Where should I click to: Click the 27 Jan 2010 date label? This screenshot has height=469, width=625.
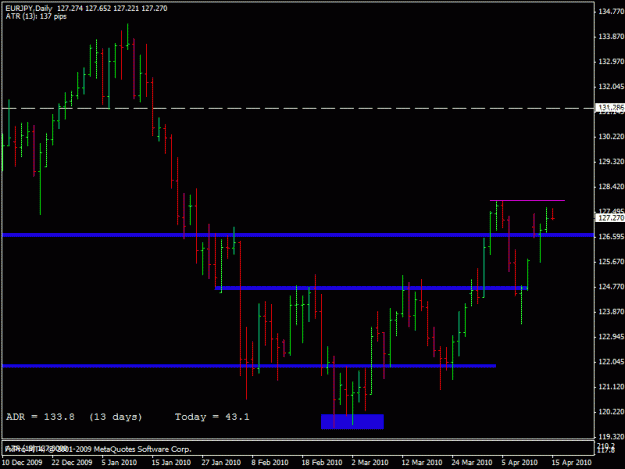click(x=221, y=463)
